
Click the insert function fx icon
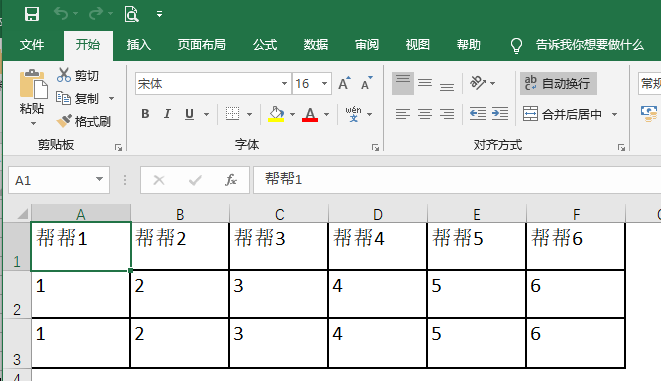[231, 180]
